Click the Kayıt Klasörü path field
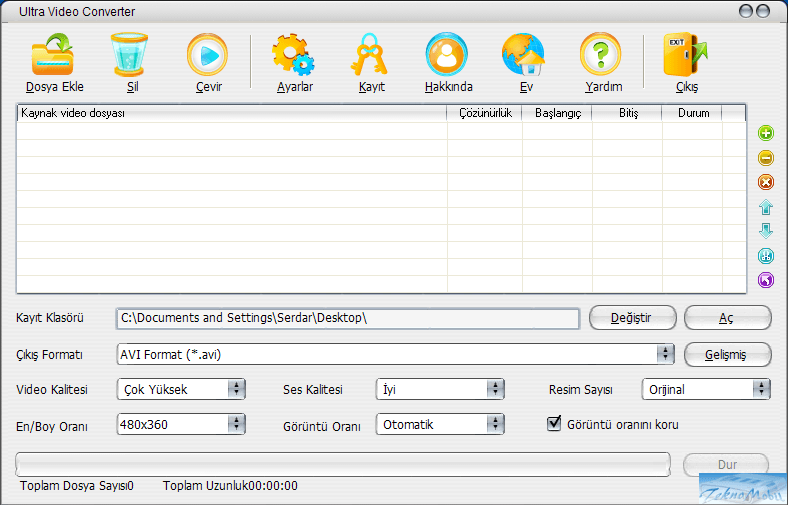The width and height of the screenshot is (788, 505). point(348,319)
